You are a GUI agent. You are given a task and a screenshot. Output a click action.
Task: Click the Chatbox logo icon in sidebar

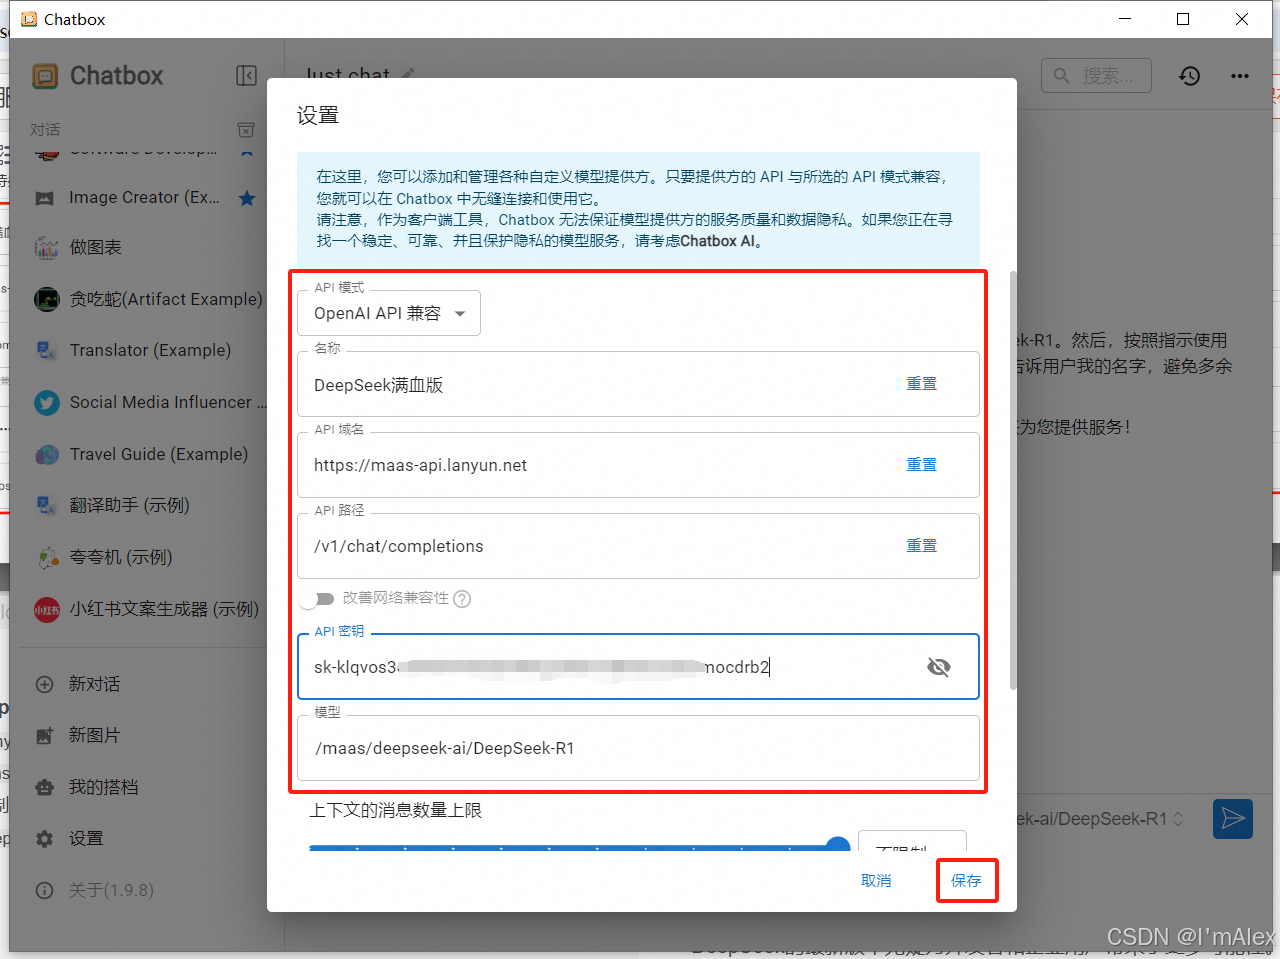pyautogui.click(x=45, y=76)
